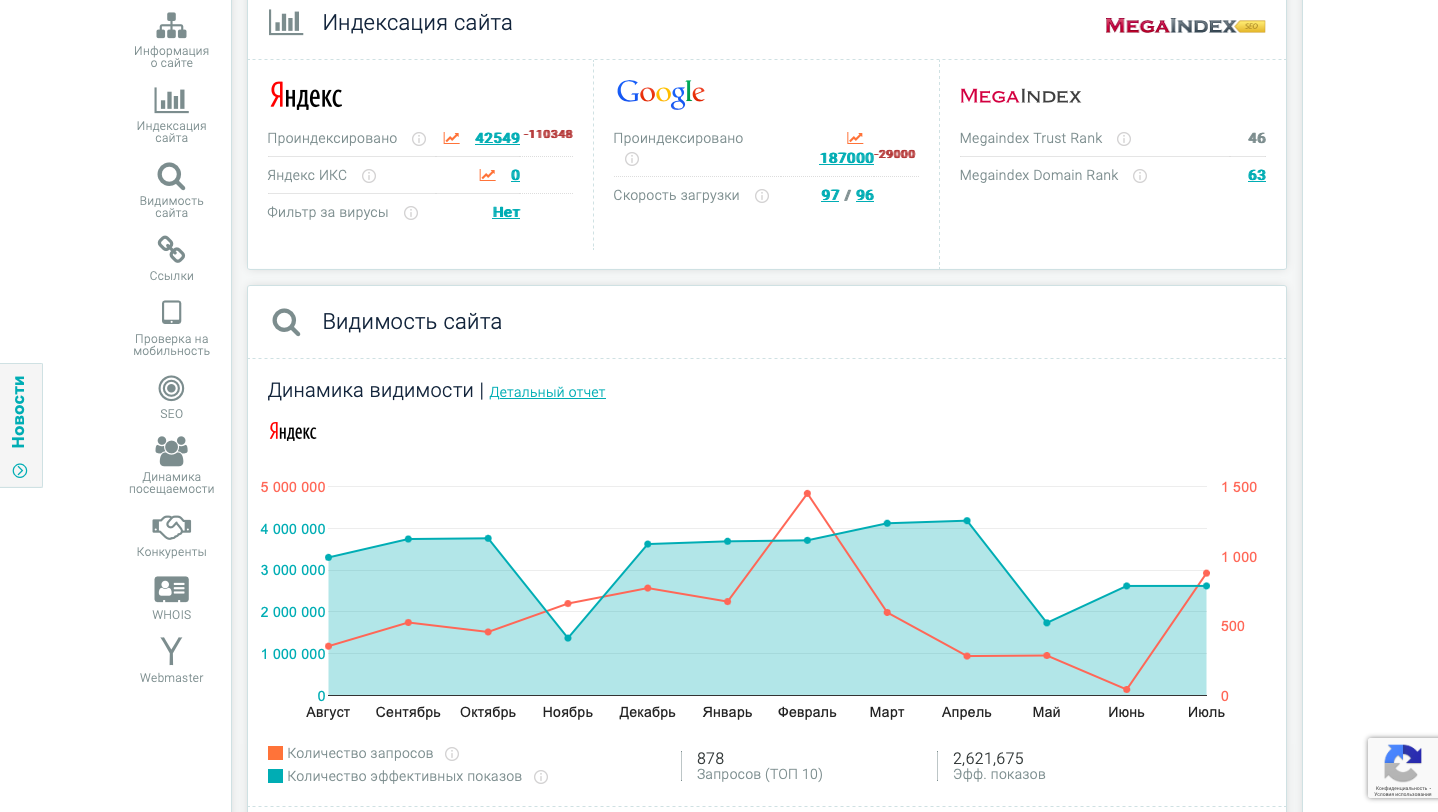Show info for Yandex Проиндексировано

(x=419, y=139)
